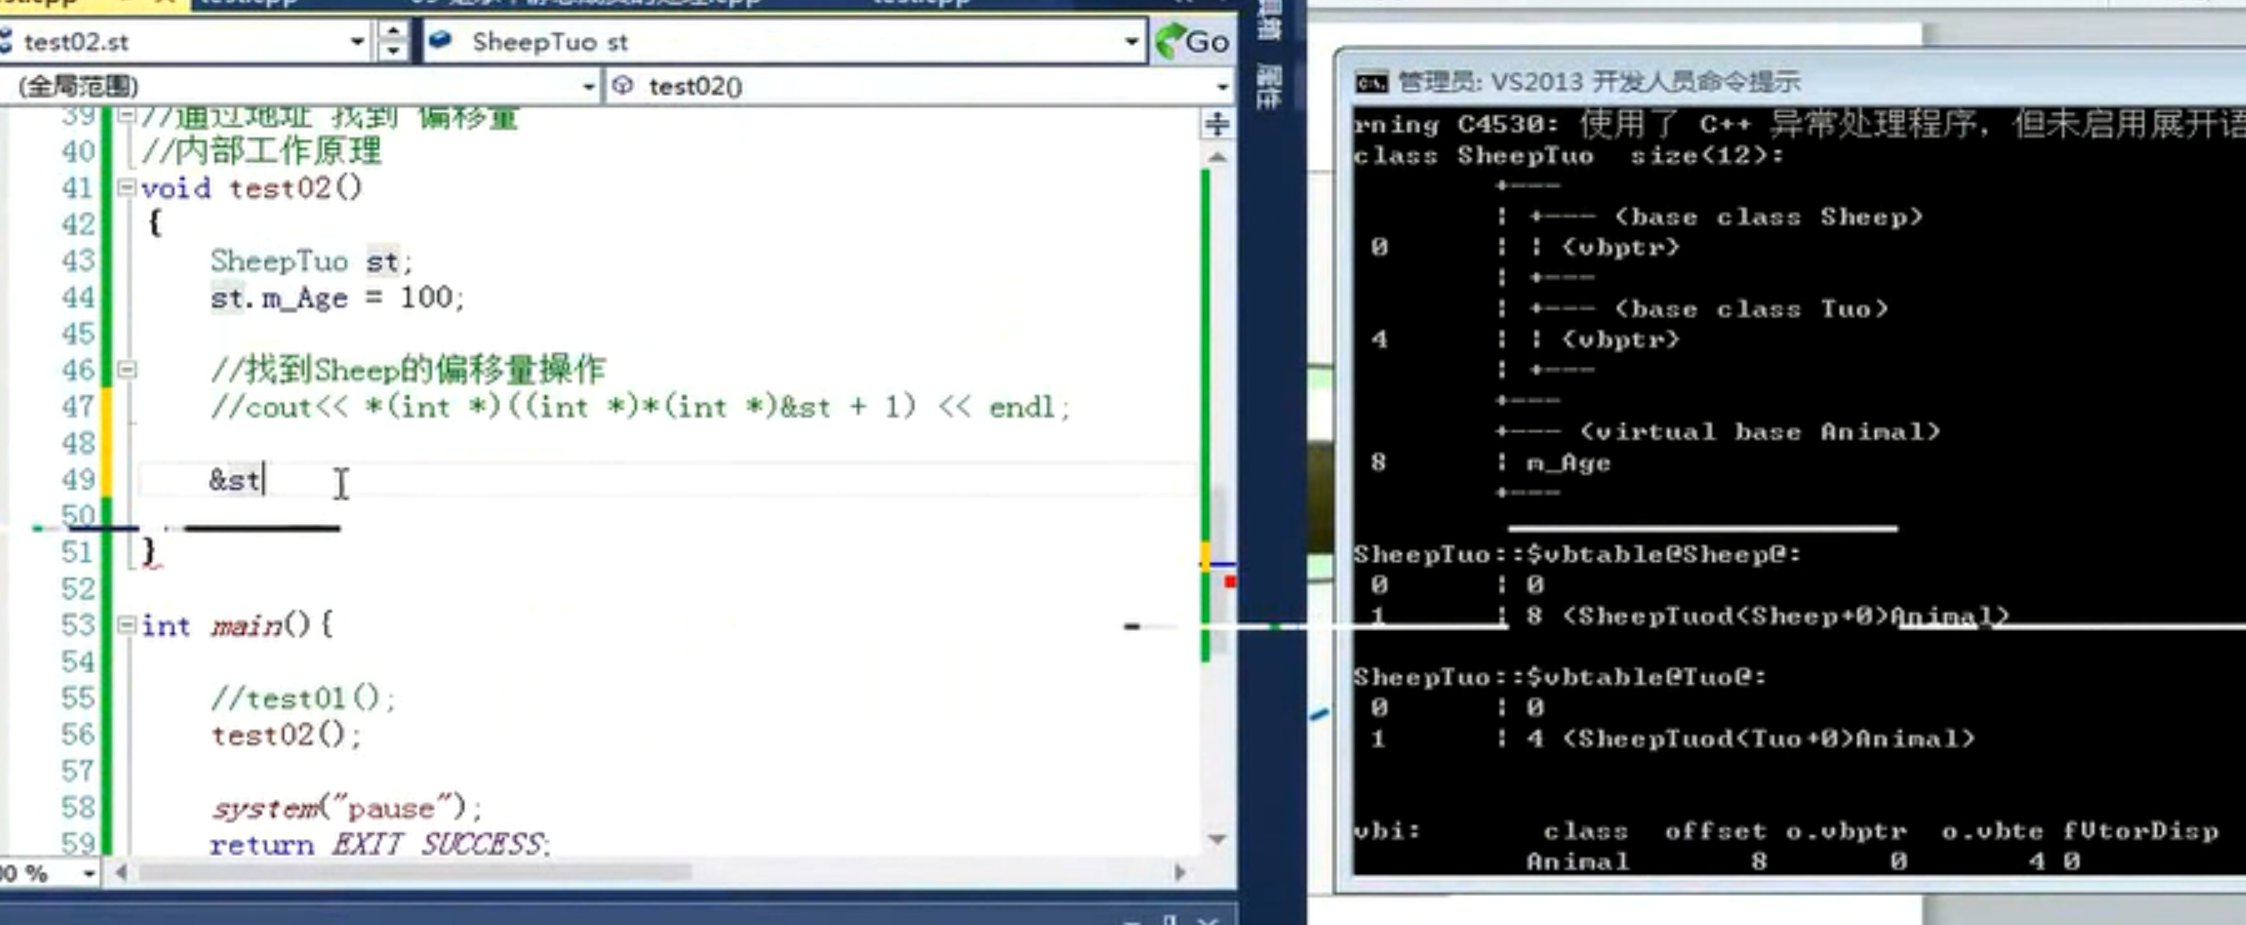Click the '//test01();' comment line
2246x925 pixels.
click(x=303, y=698)
